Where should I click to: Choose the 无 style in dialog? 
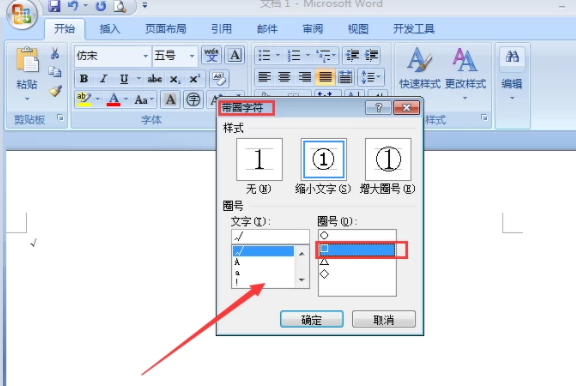pos(259,159)
